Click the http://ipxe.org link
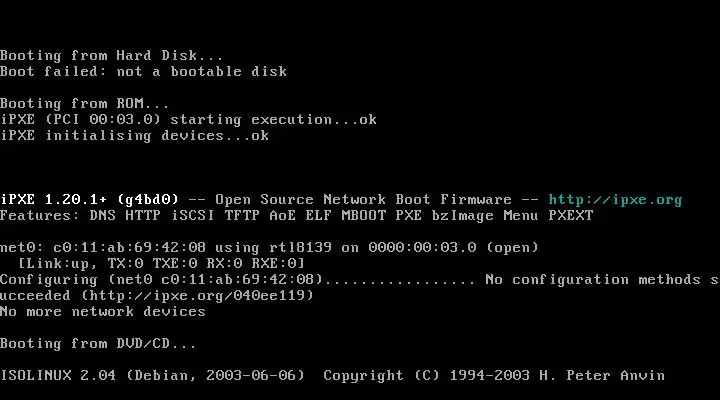This screenshot has height=400, width=720. (615, 200)
